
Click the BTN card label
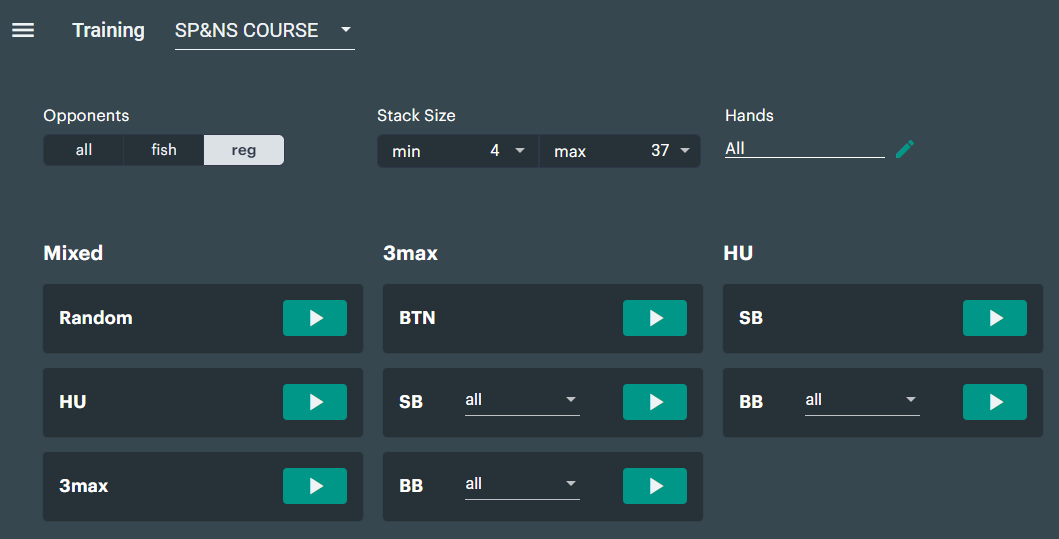[417, 318]
